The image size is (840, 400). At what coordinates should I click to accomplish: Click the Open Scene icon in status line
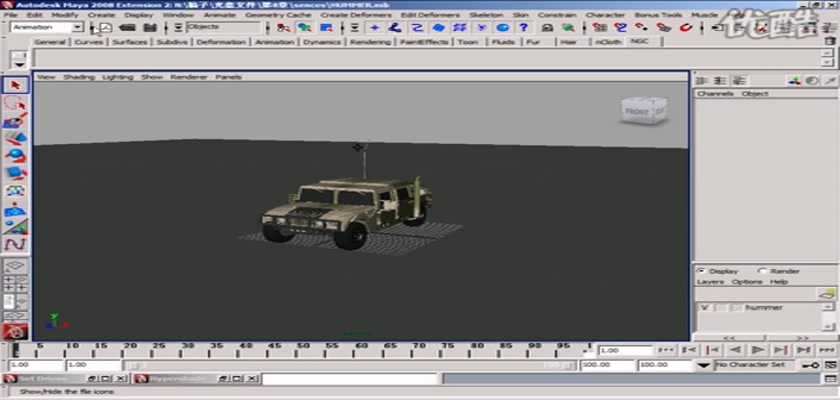[x=127, y=27]
